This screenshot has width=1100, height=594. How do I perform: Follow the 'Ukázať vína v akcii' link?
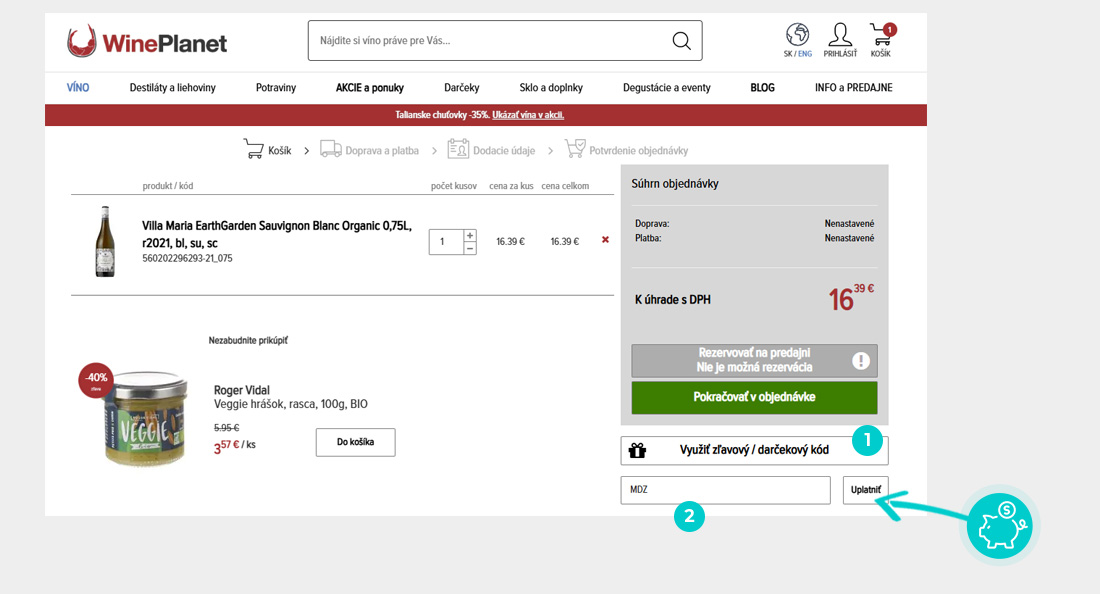(x=528, y=115)
